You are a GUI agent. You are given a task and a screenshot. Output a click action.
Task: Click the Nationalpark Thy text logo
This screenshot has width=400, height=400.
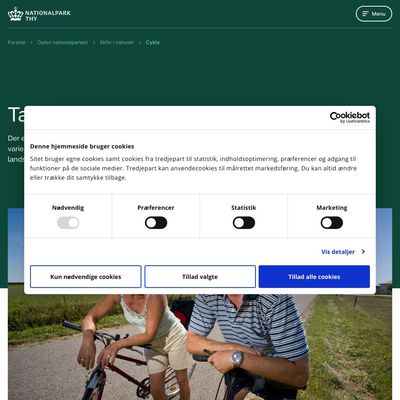coord(48,16)
